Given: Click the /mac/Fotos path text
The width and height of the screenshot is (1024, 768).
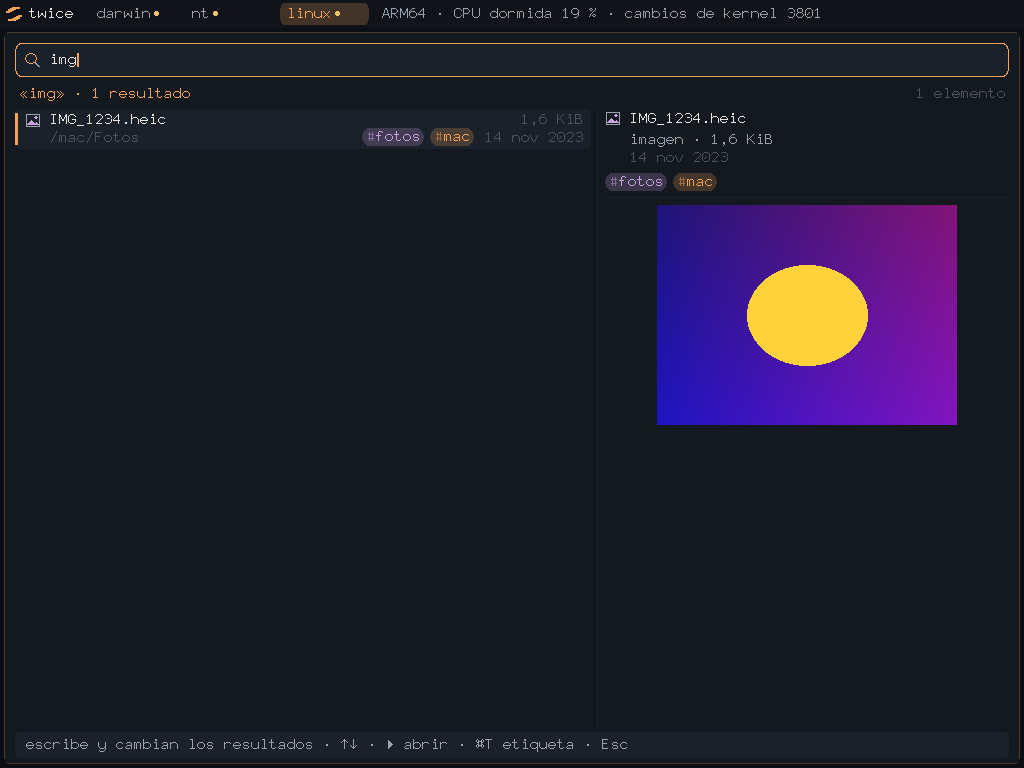Looking at the screenshot, I should click(x=95, y=138).
